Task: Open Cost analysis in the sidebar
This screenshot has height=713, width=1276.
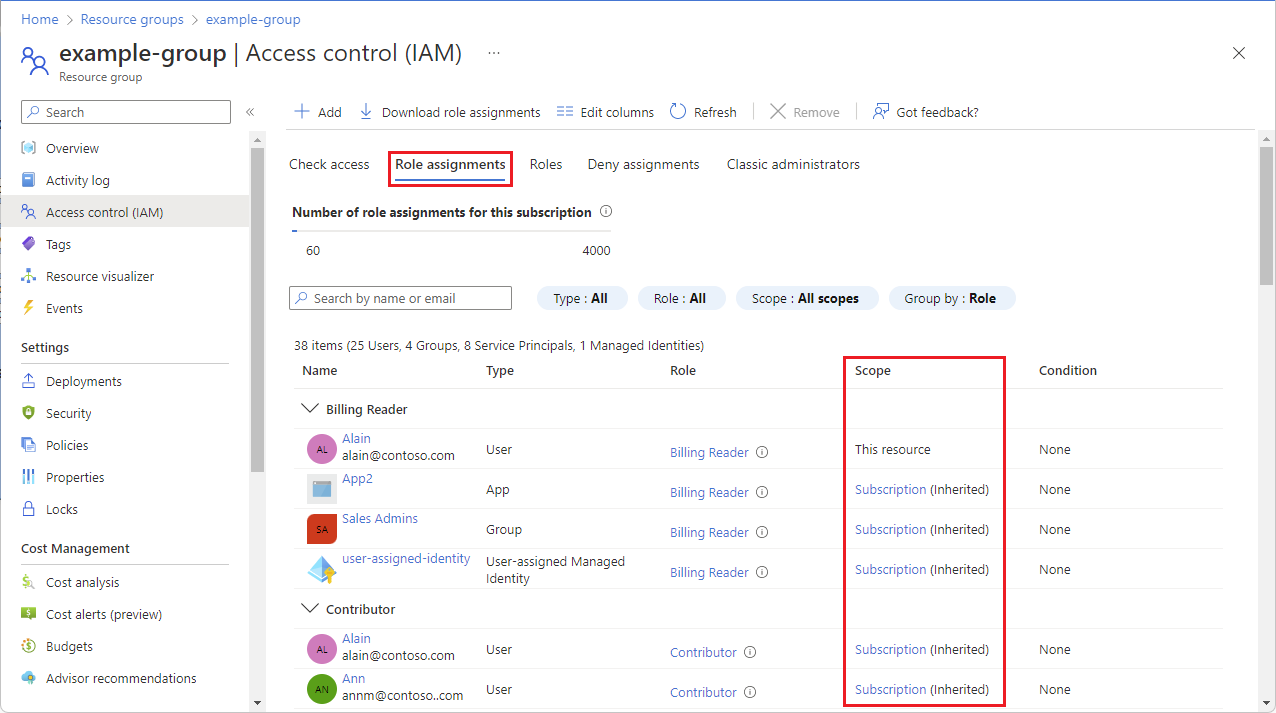Action: pos(31,581)
